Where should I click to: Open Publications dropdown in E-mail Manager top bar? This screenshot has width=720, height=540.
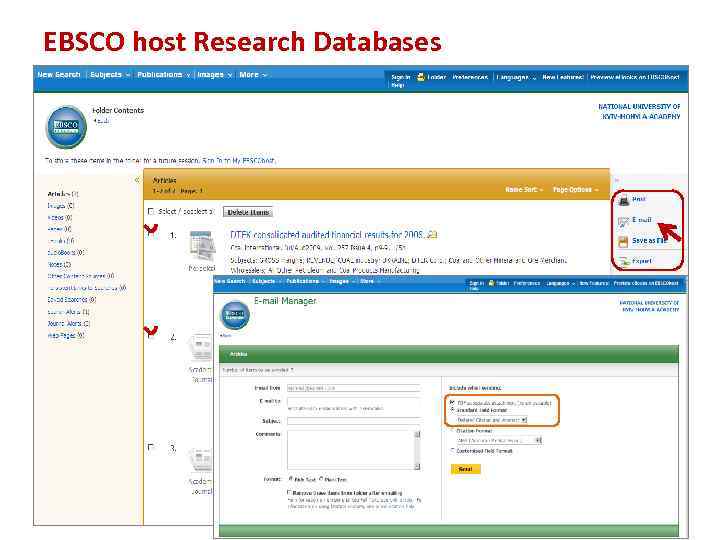(x=305, y=281)
